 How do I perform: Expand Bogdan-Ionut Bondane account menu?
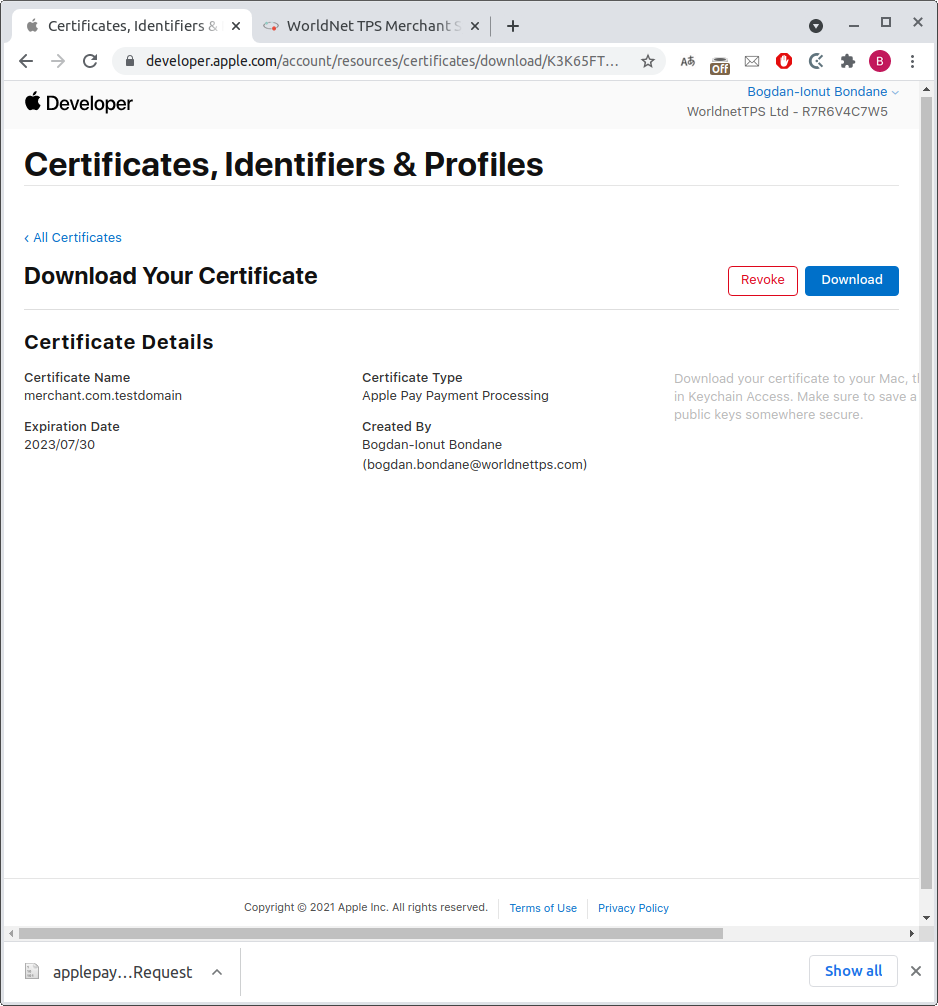coord(822,92)
